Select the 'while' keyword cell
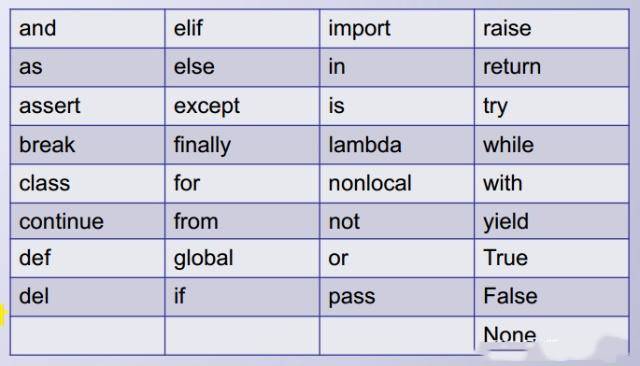This screenshot has height=366, width=640. [x=552, y=145]
